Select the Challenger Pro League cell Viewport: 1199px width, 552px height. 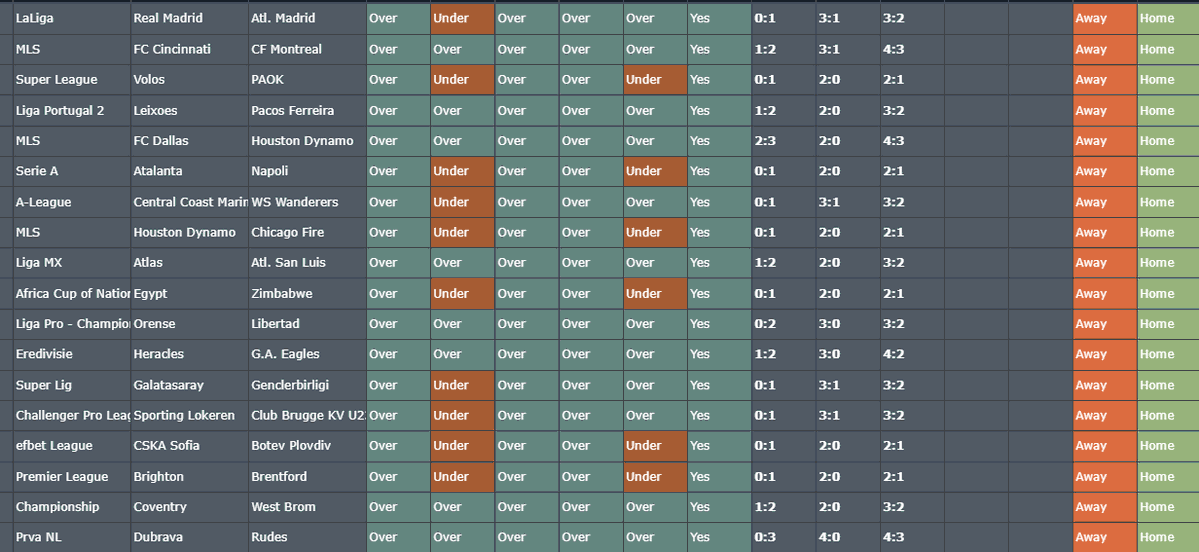pyautogui.click(x=72, y=415)
